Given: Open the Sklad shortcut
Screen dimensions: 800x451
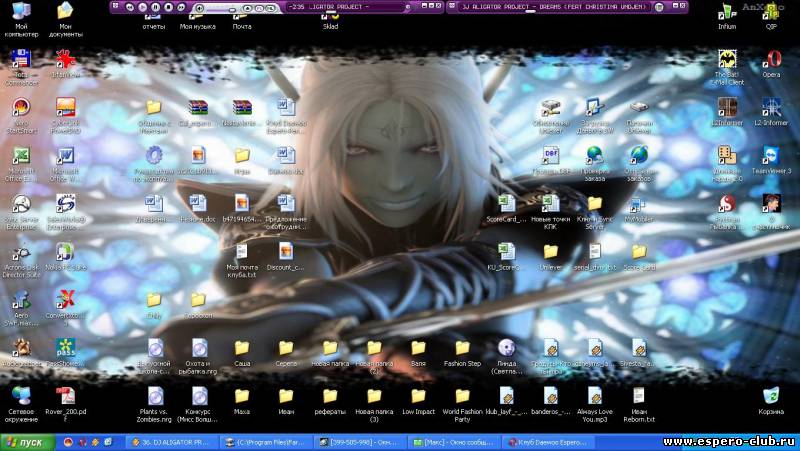Looking at the screenshot, I should tap(330, 21).
